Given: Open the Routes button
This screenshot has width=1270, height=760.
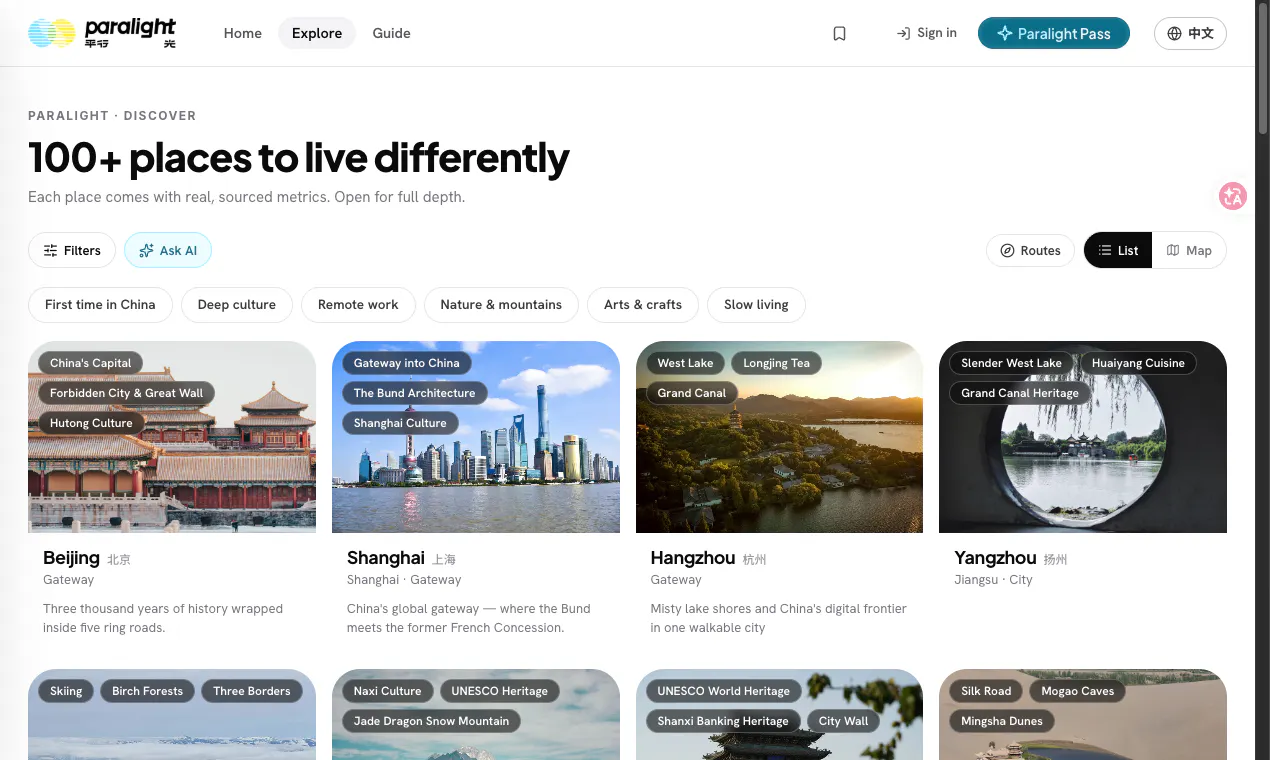Looking at the screenshot, I should click(1030, 250).
